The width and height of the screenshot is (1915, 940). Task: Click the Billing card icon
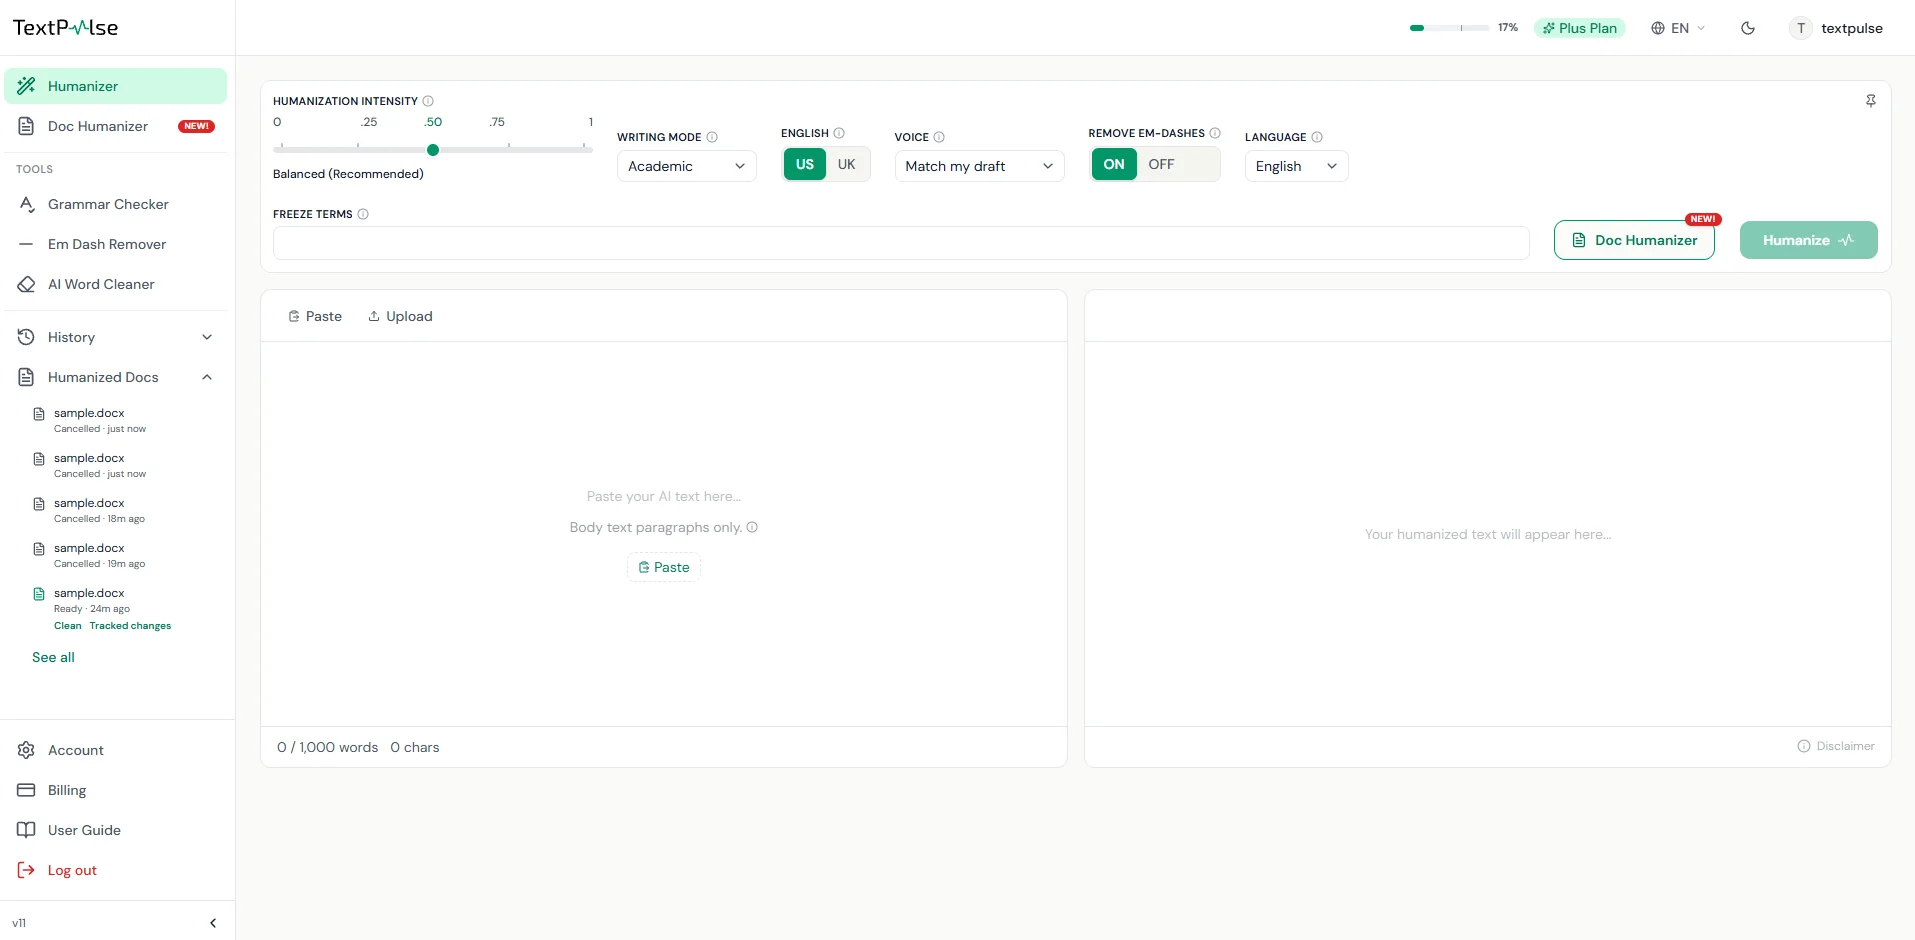pos(27,790)
